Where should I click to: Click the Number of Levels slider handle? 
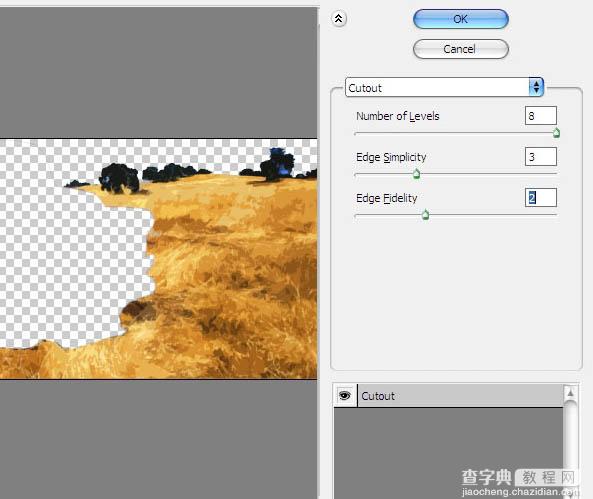556,133
